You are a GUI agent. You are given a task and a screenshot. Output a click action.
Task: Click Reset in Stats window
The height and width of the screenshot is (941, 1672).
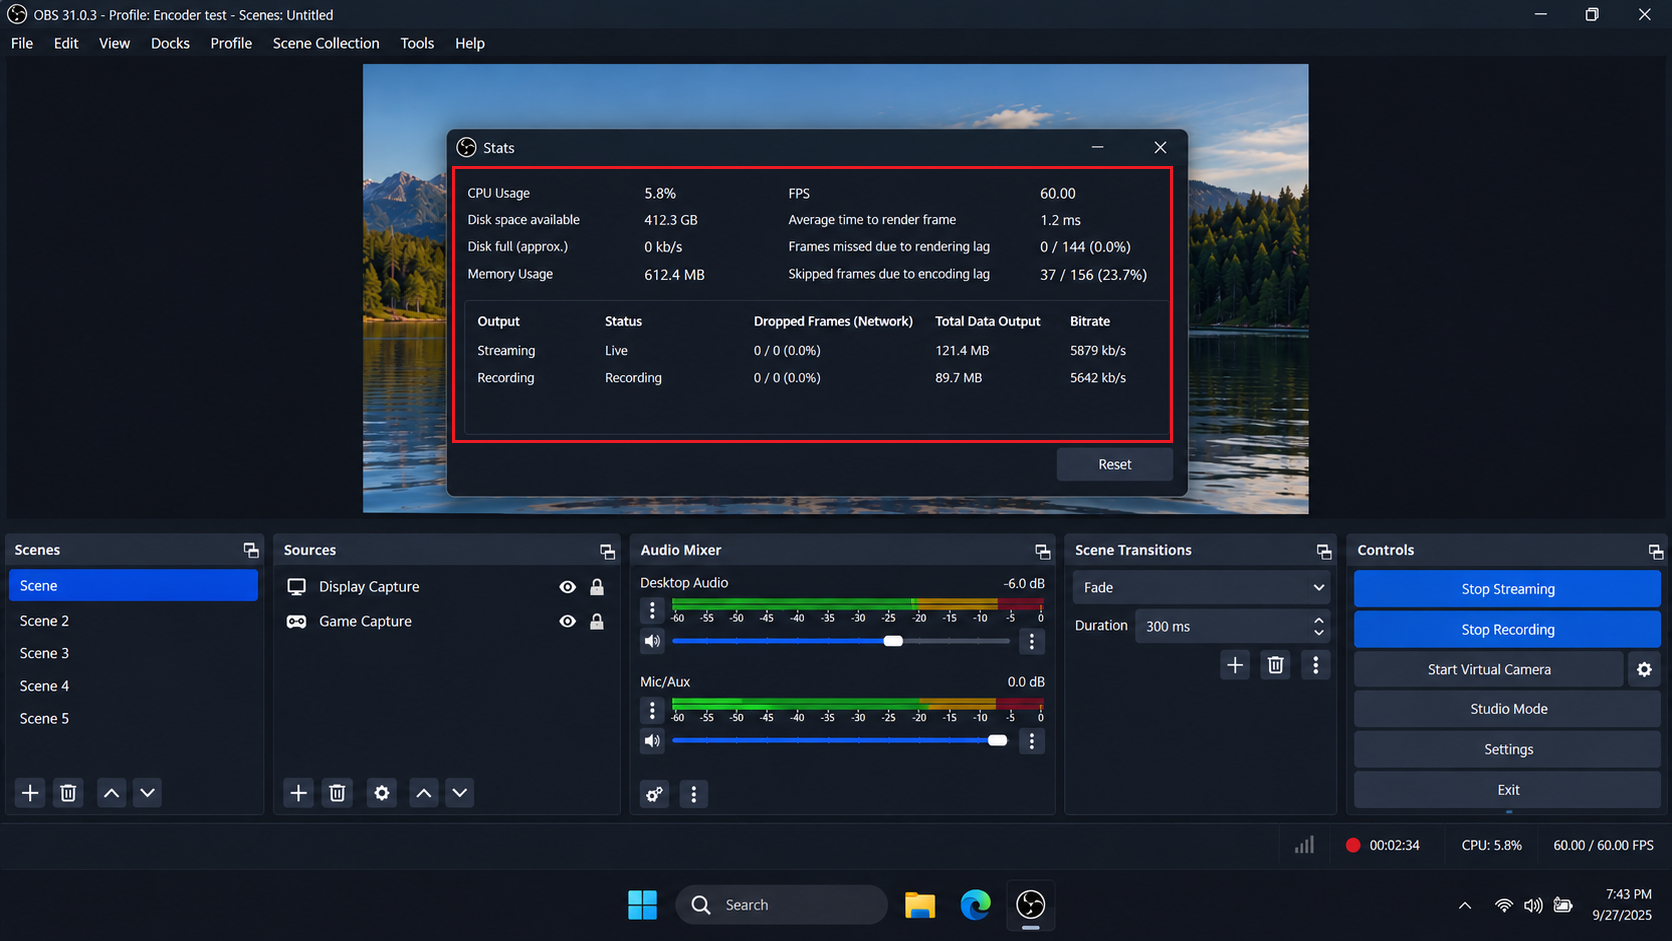pos(1114,464)
